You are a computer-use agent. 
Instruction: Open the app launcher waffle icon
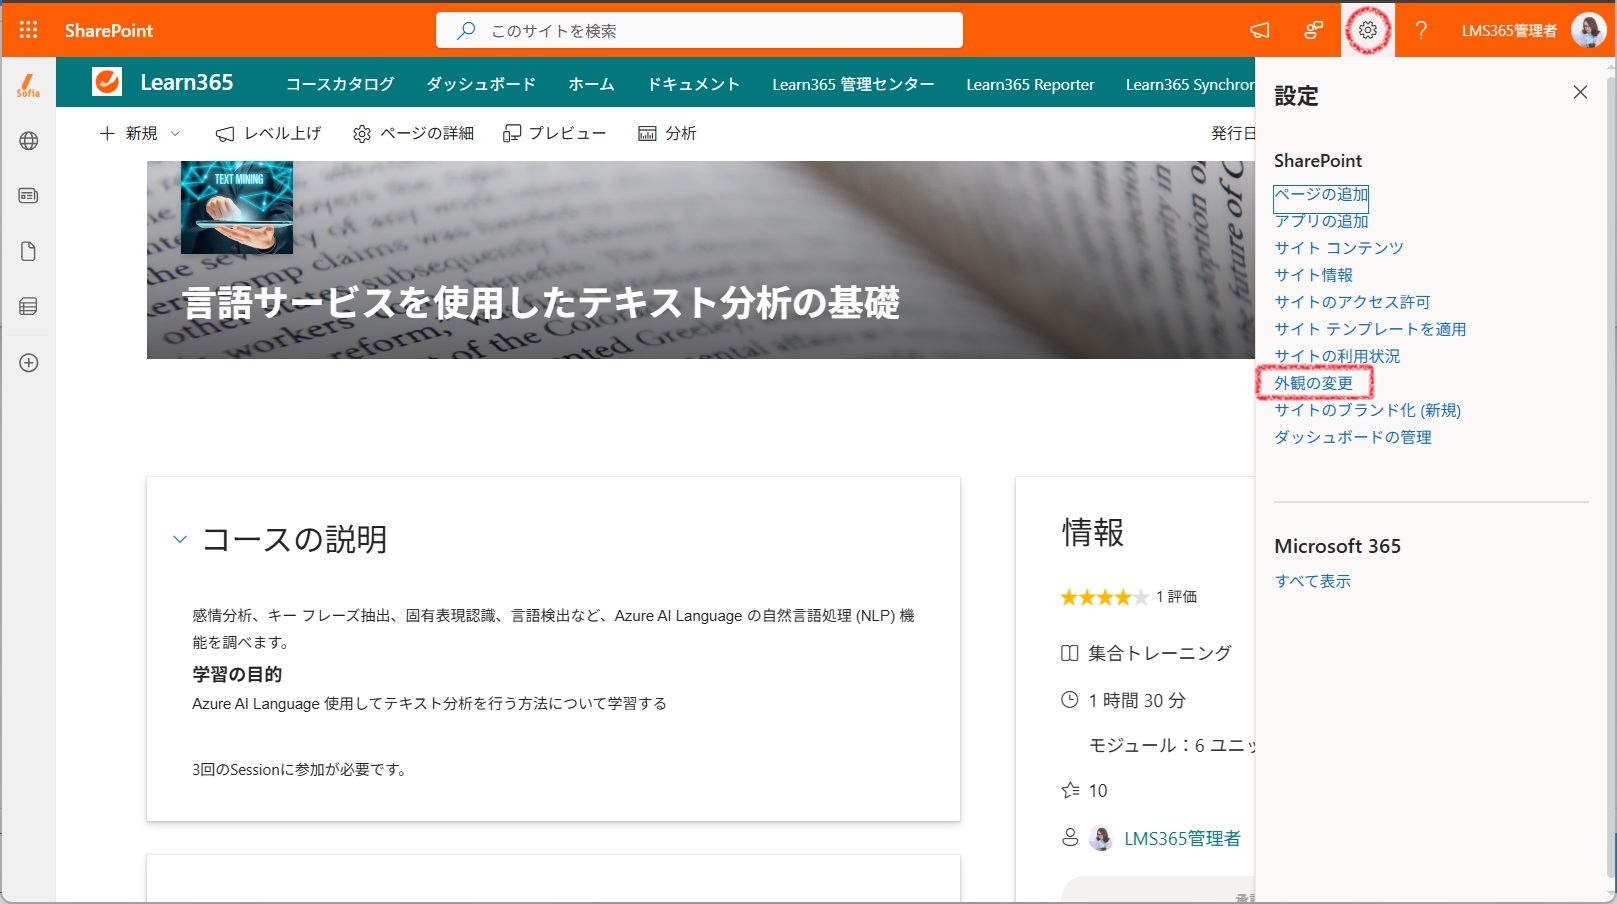pyautogui.click(x=28, y=30)
